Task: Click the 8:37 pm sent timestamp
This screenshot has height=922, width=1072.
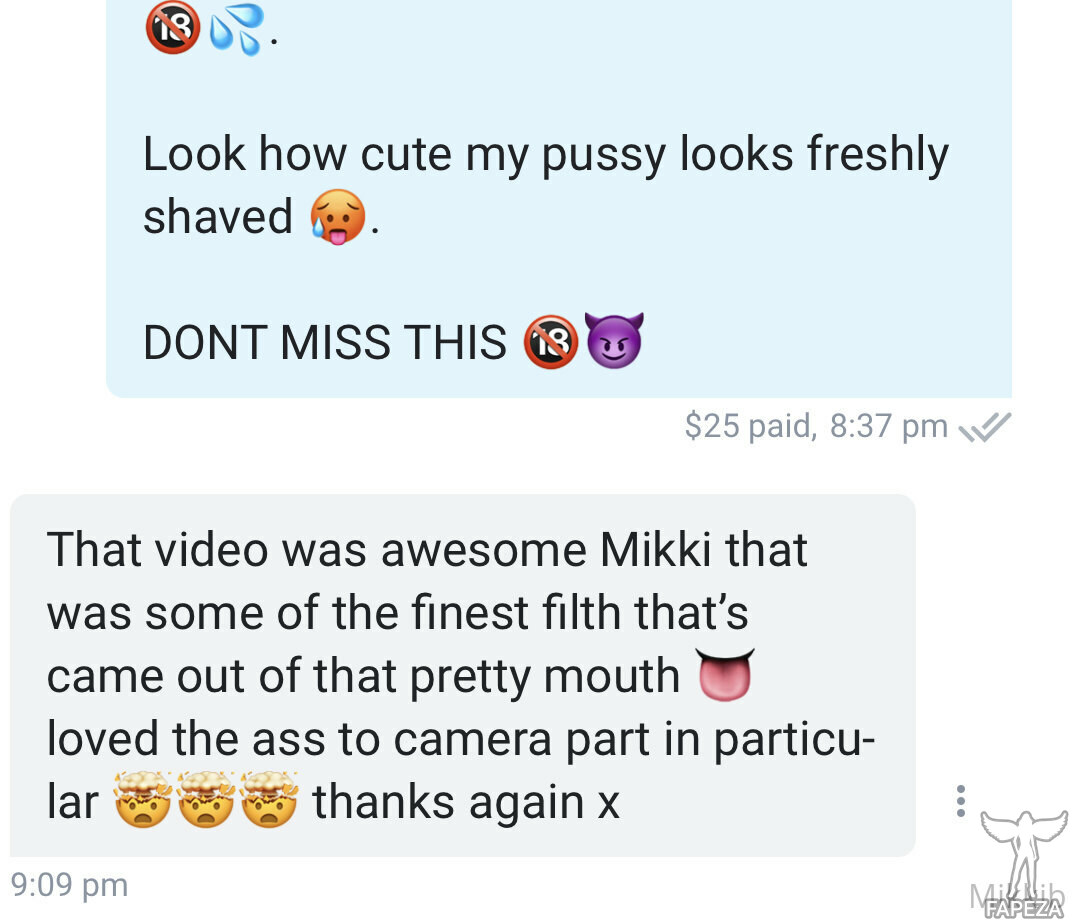Action: 888,426
